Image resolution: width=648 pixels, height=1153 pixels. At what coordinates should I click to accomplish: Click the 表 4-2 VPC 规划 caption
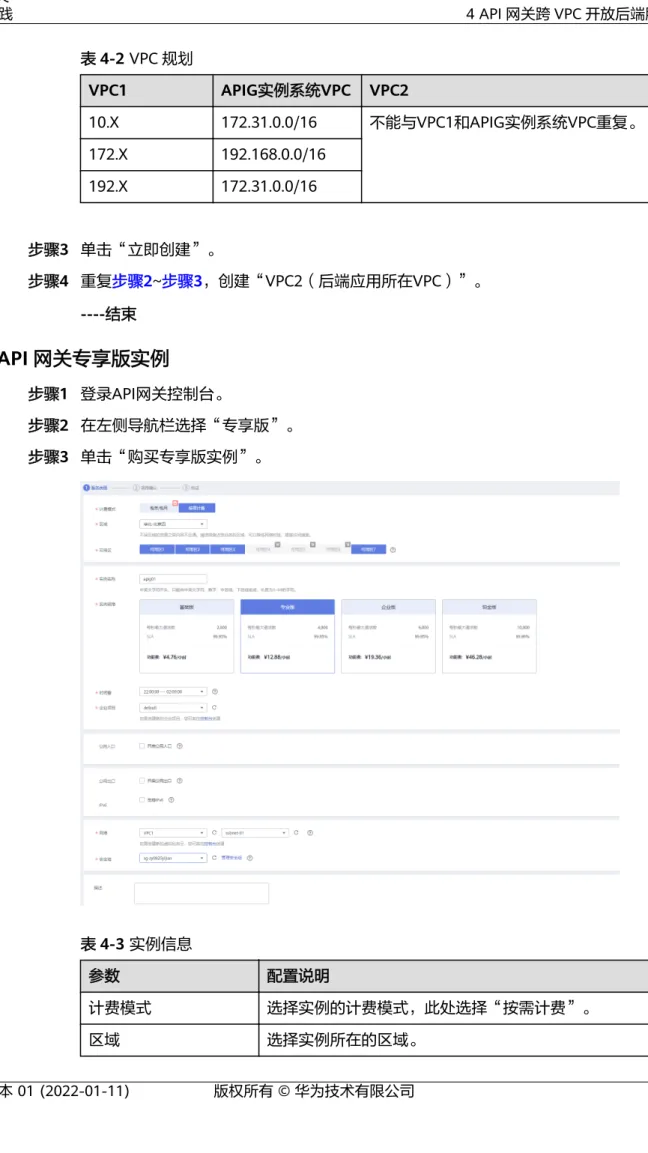[137, 59]
